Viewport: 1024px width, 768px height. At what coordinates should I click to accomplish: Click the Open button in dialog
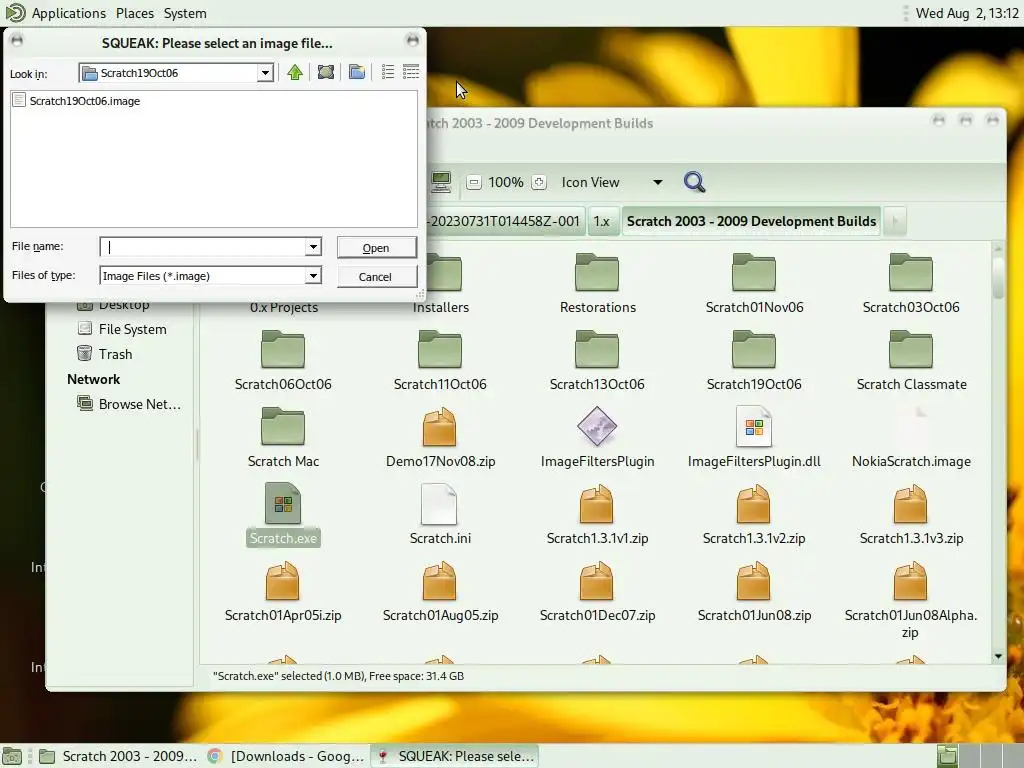pyautogui.click(x=376, y=248)
